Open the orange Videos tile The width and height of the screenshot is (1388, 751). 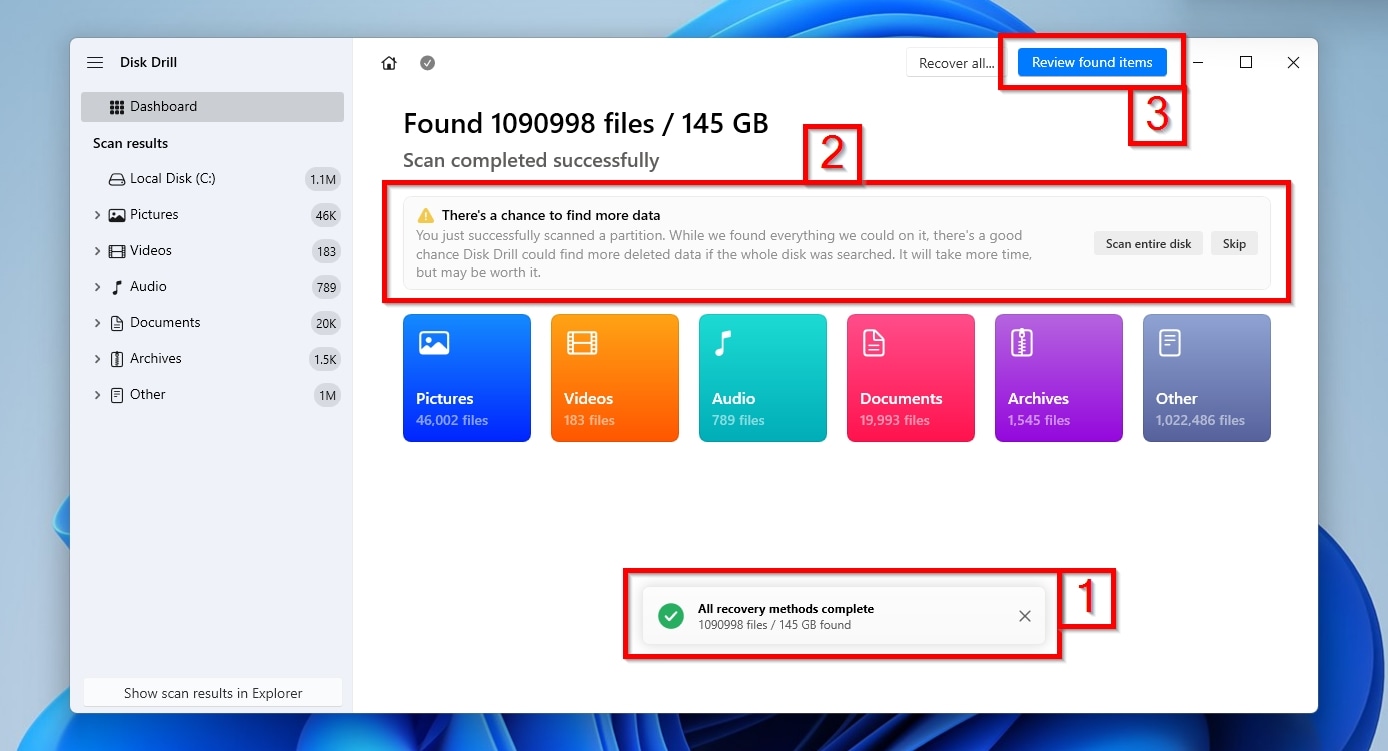pyautogui.click(x=615, y=378)
